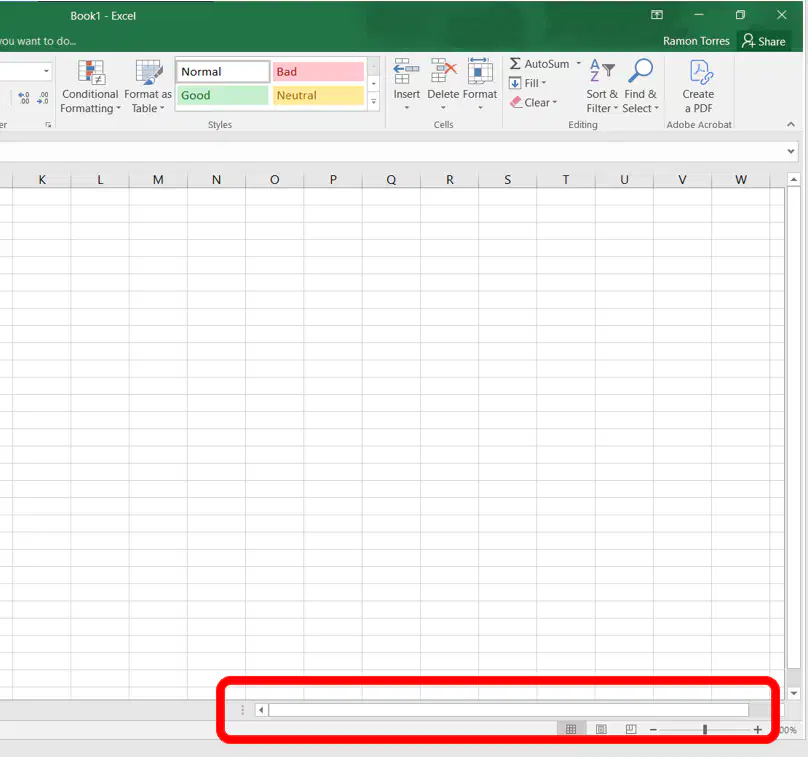This screenshot has height=757, width=808.
Task: Click Format as Table icon
Action: point(148,72)
